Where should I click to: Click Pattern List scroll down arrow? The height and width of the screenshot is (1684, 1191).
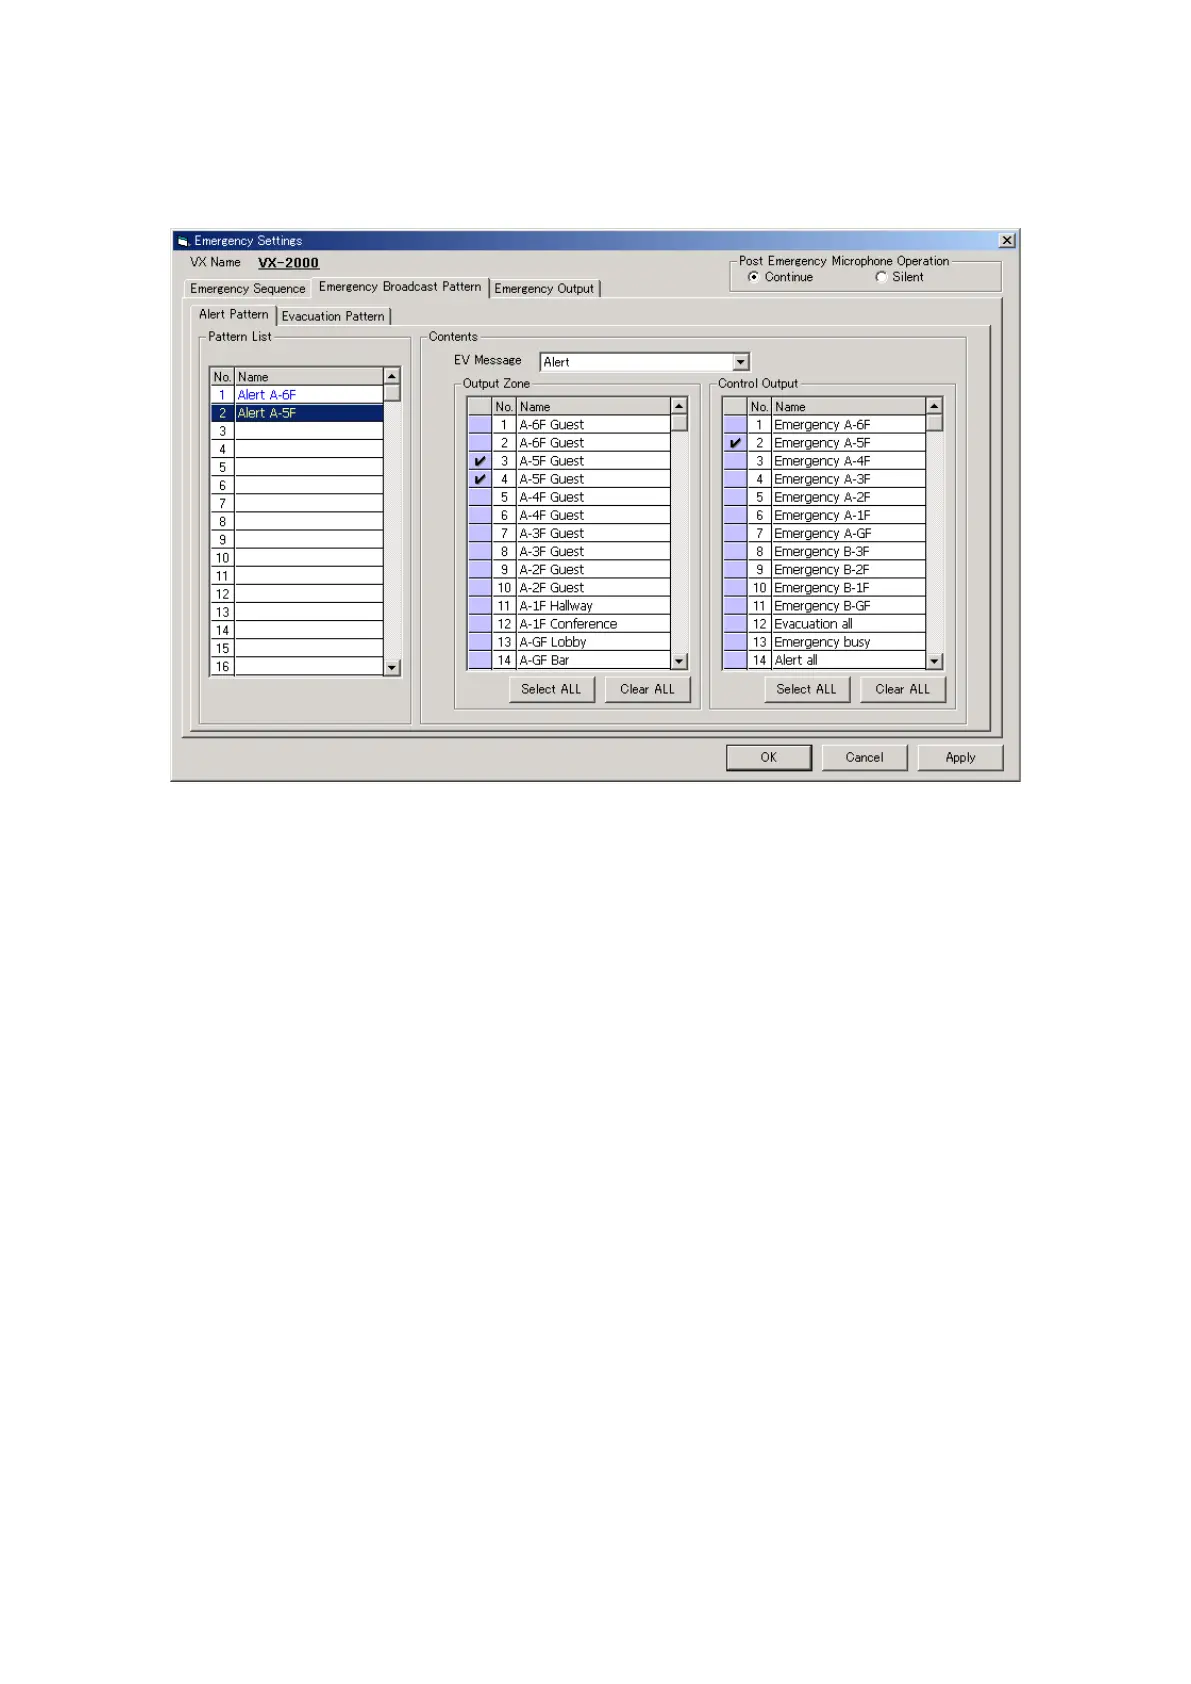(x=392, y=667)
